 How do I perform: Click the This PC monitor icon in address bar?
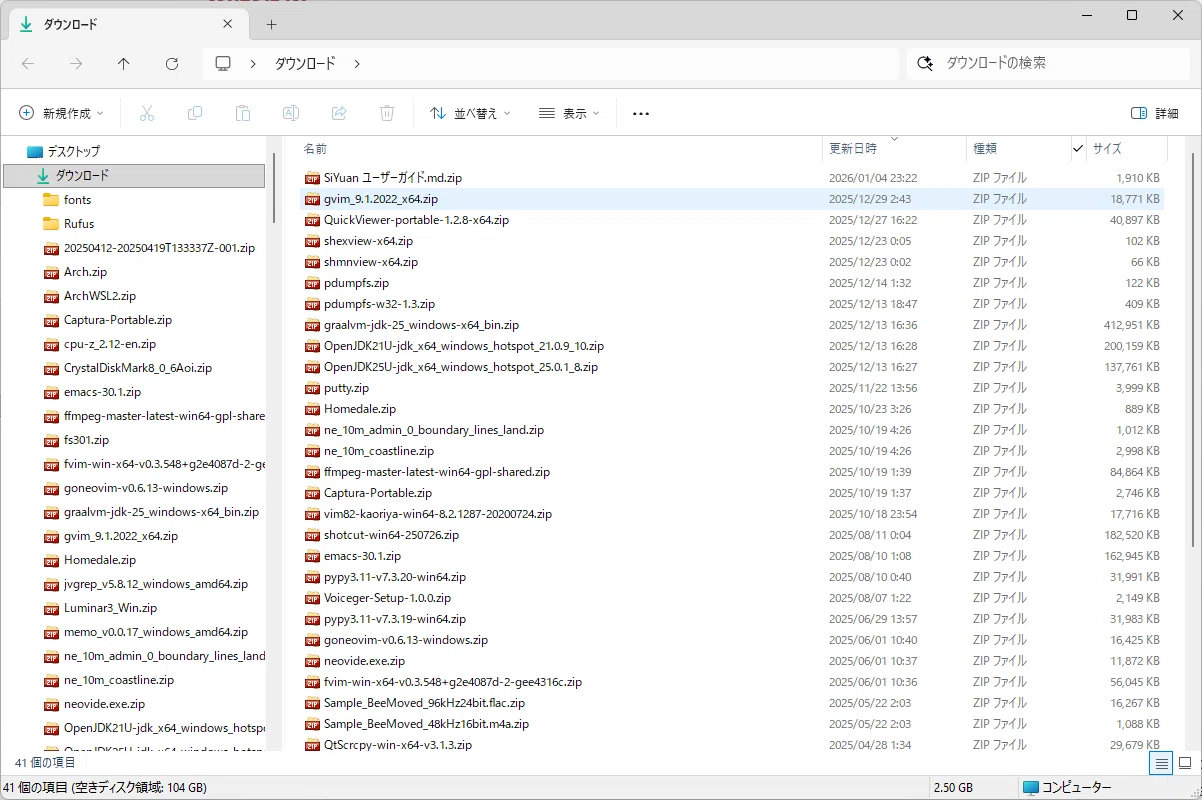click(223, 63)
